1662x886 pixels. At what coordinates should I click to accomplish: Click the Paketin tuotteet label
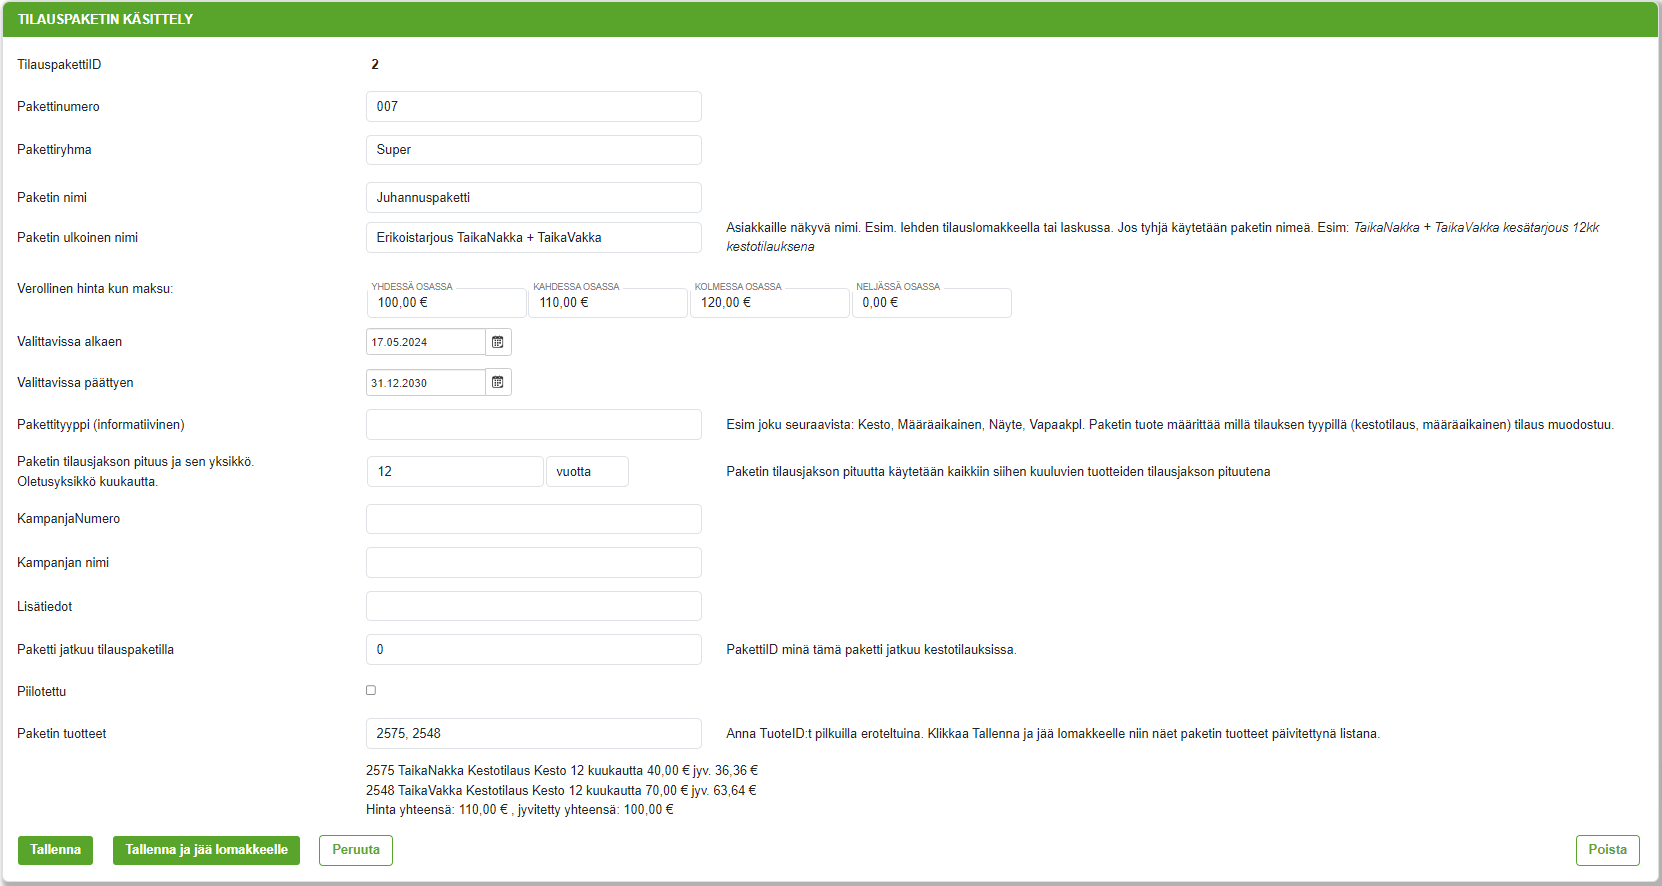(62, 733)
